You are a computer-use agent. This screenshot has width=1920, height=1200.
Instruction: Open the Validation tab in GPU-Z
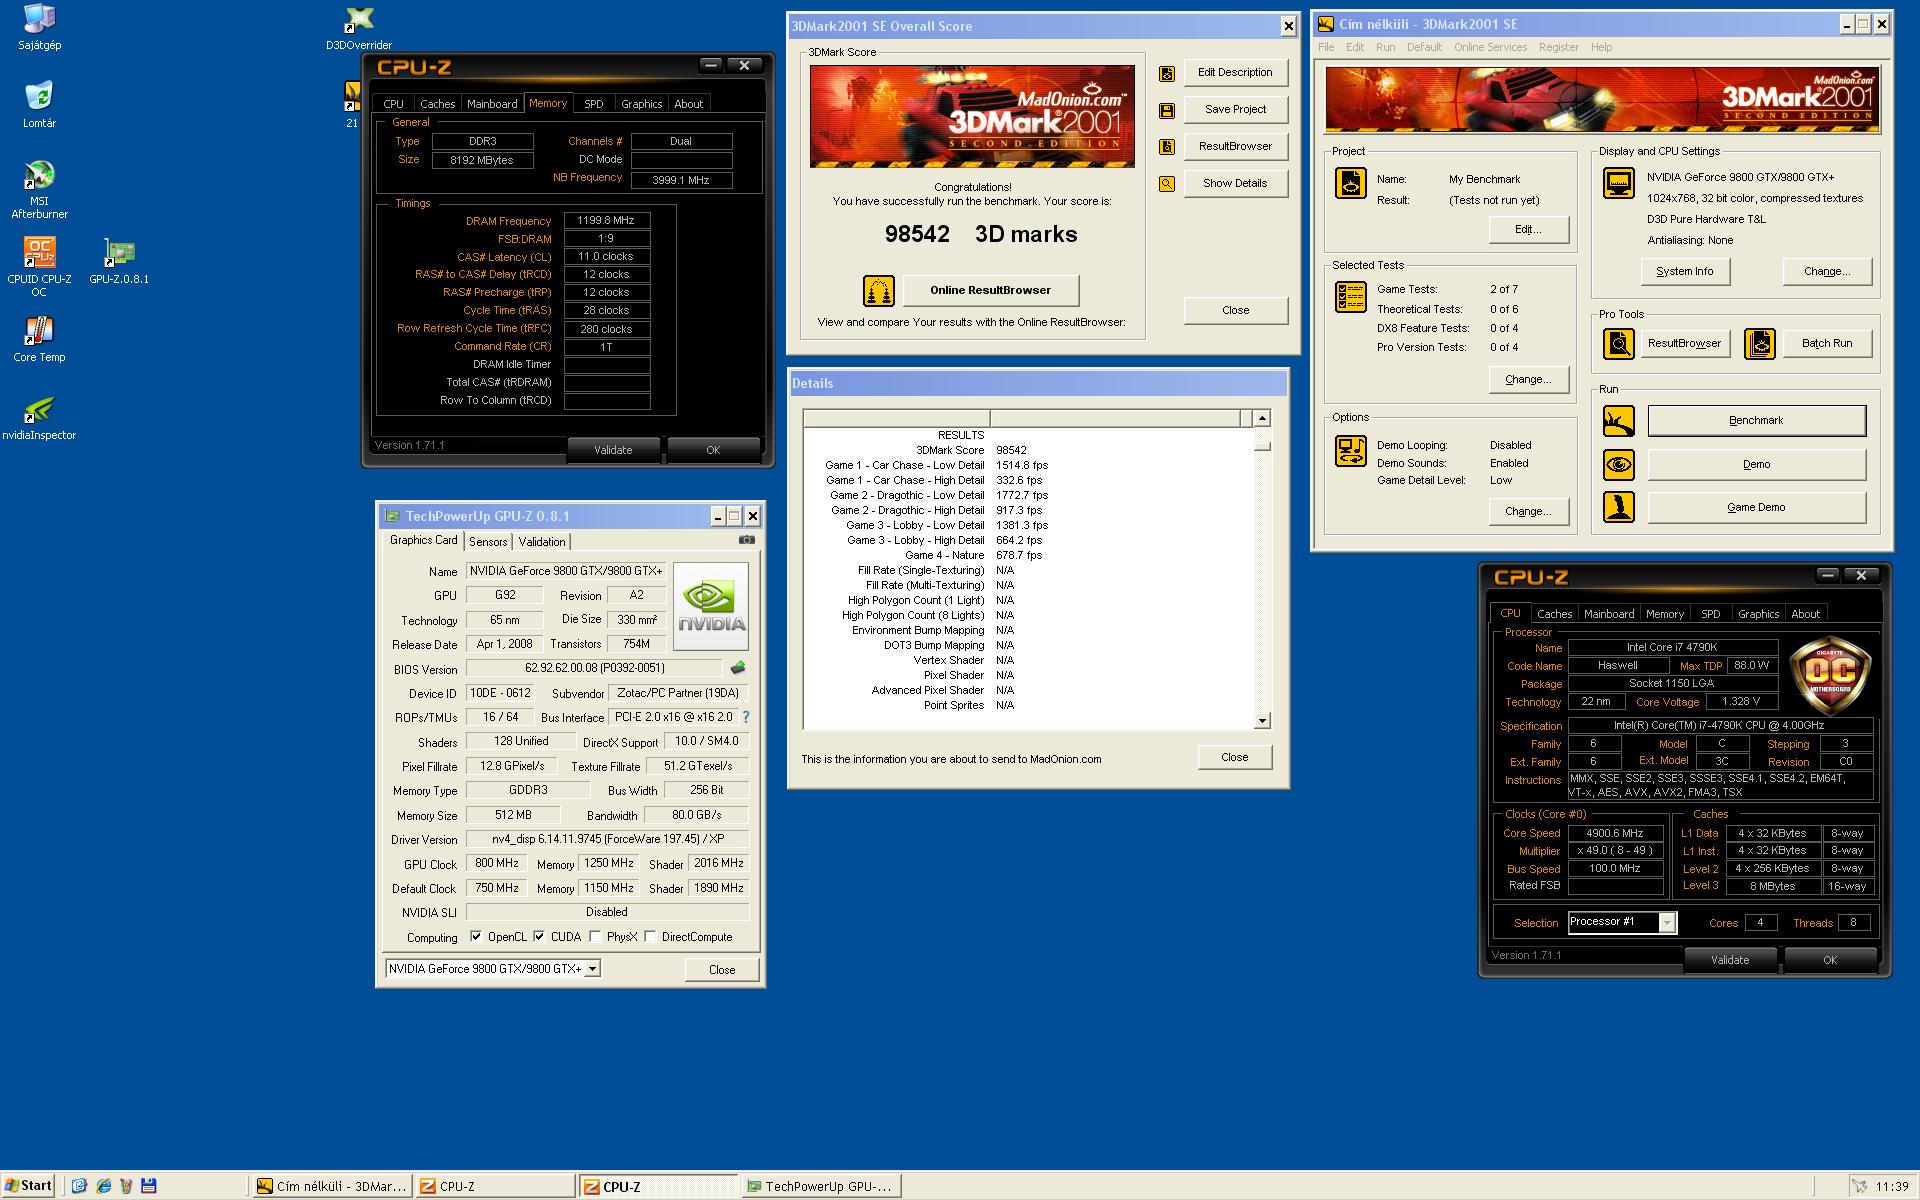click(542, 542)
